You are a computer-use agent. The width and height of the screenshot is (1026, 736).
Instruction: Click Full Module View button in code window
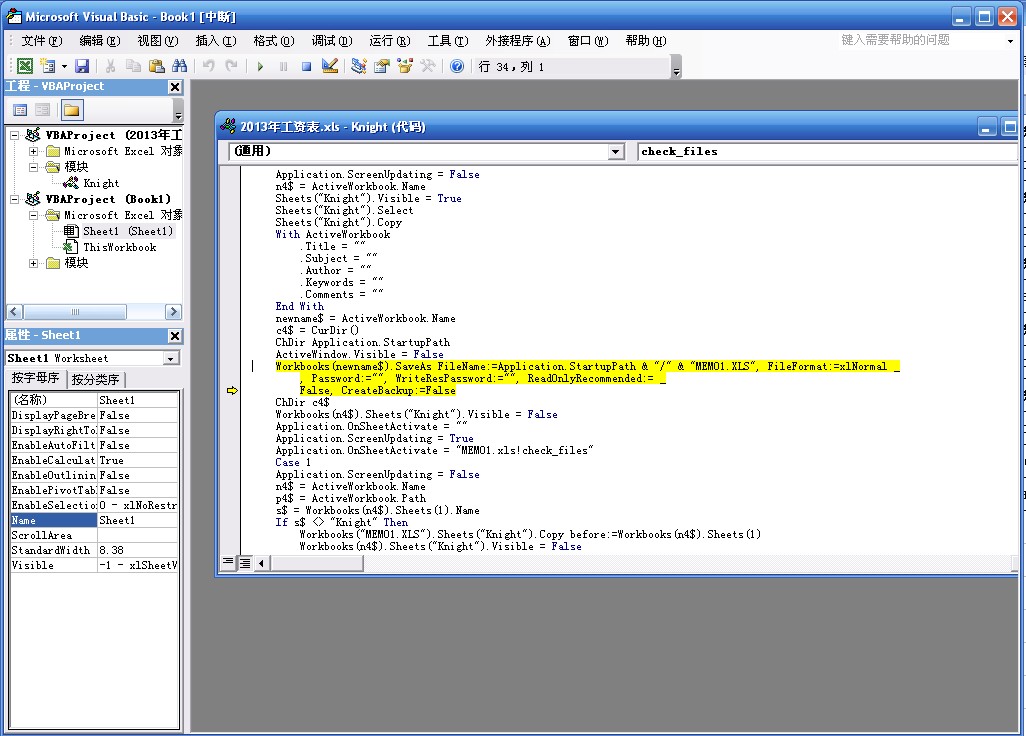point(245,563)
